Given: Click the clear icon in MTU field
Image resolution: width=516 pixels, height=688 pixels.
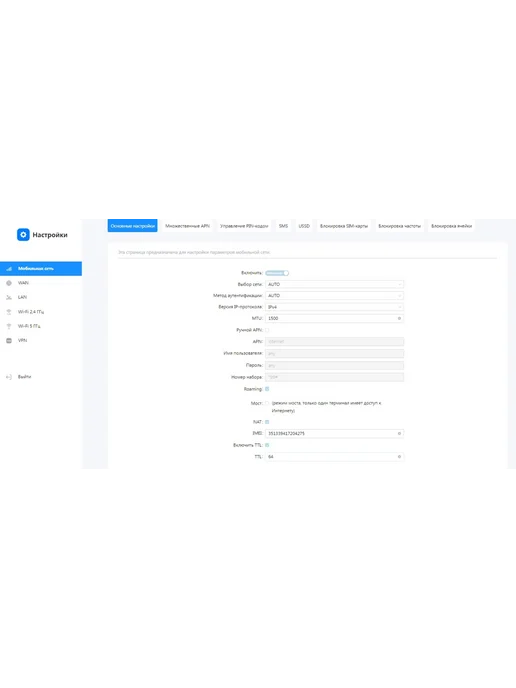Looking at the screenshot, I should [x=399, y=319].
